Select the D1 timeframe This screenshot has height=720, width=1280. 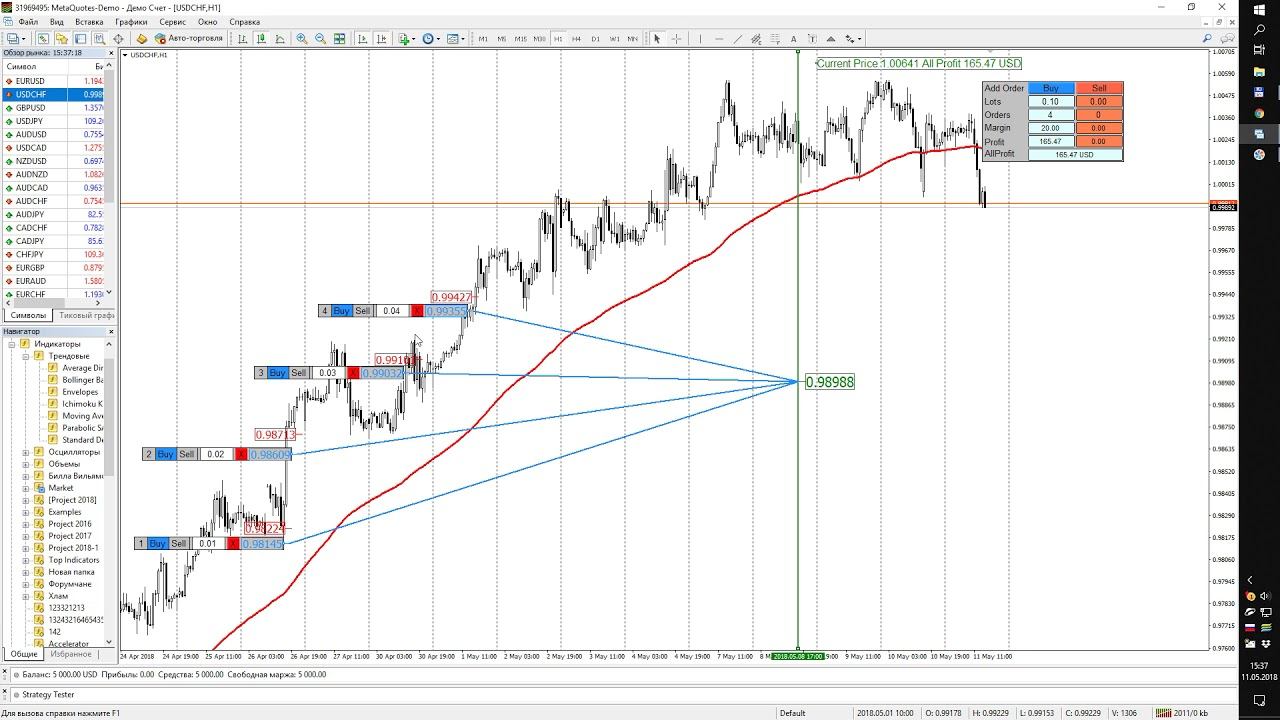click(x=595, y=39)
